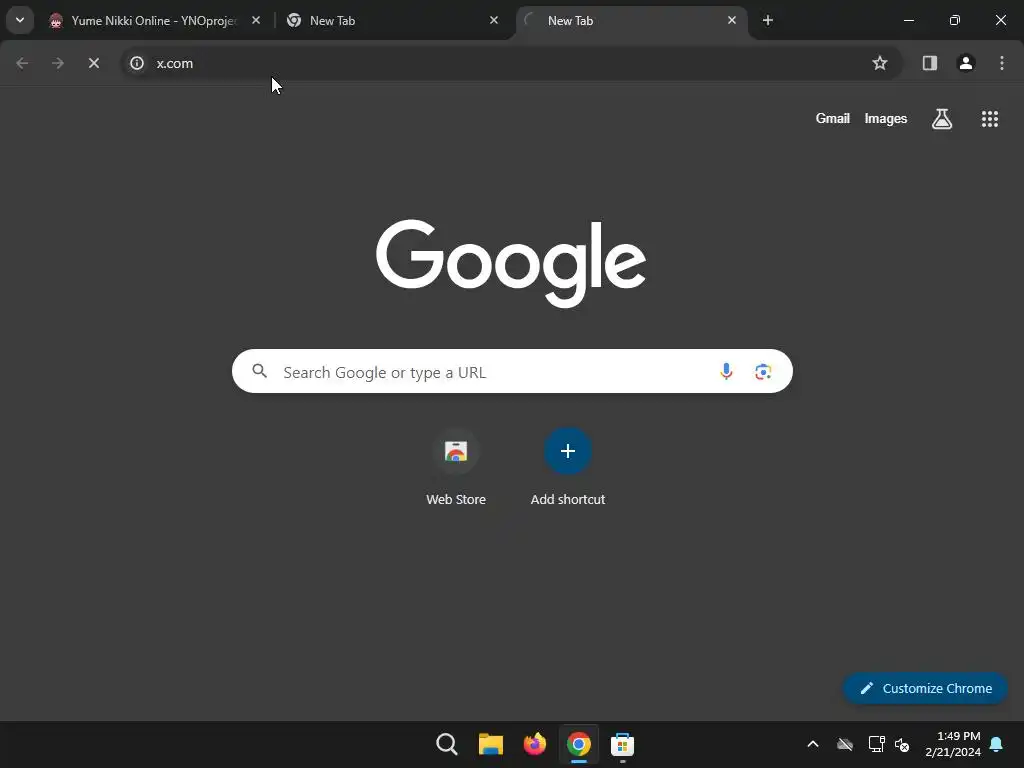1024x768 pixels.
Task: Open the Gmail link
Action: (833, 119)
